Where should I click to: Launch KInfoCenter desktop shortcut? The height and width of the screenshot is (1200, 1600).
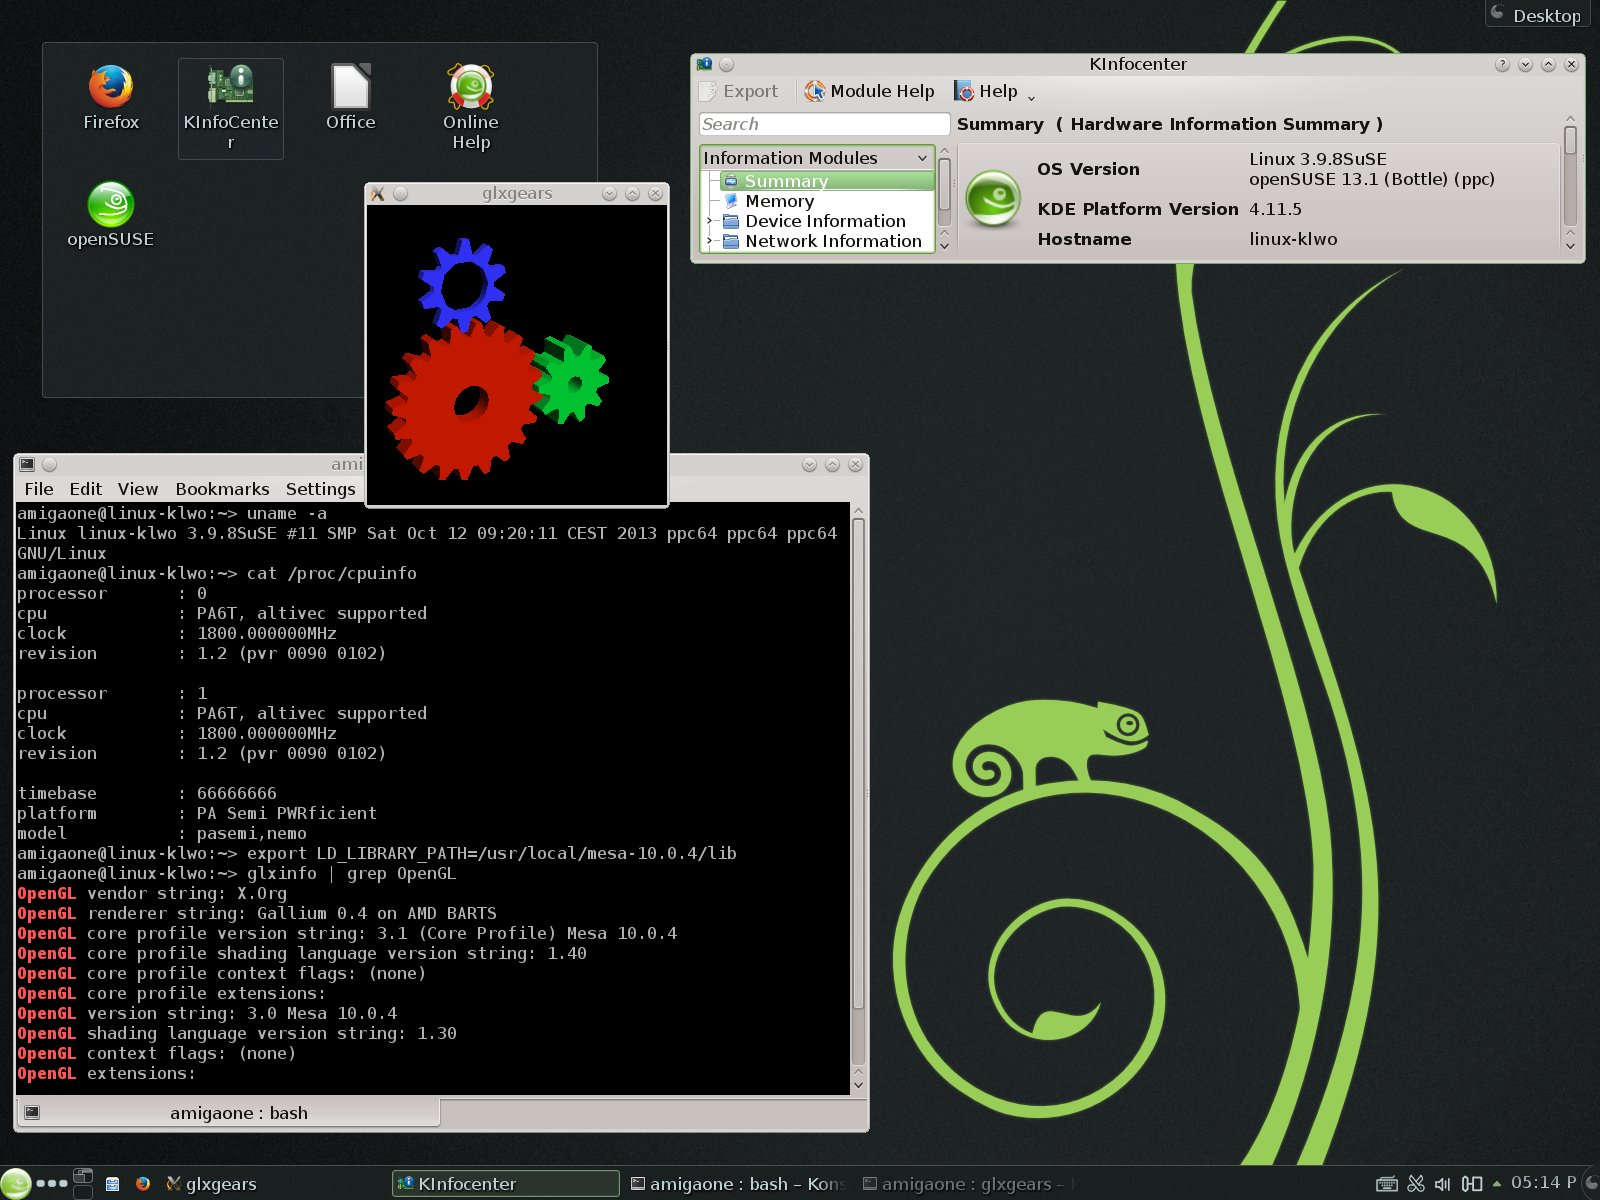pyautogui.click(x=230, y=90)
